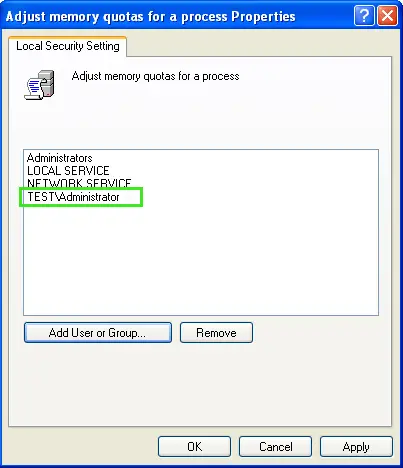Image resolution: width=403 pixels, height=468 pixels.
Task: Click the security policy server icon
Action: [39, 85]
